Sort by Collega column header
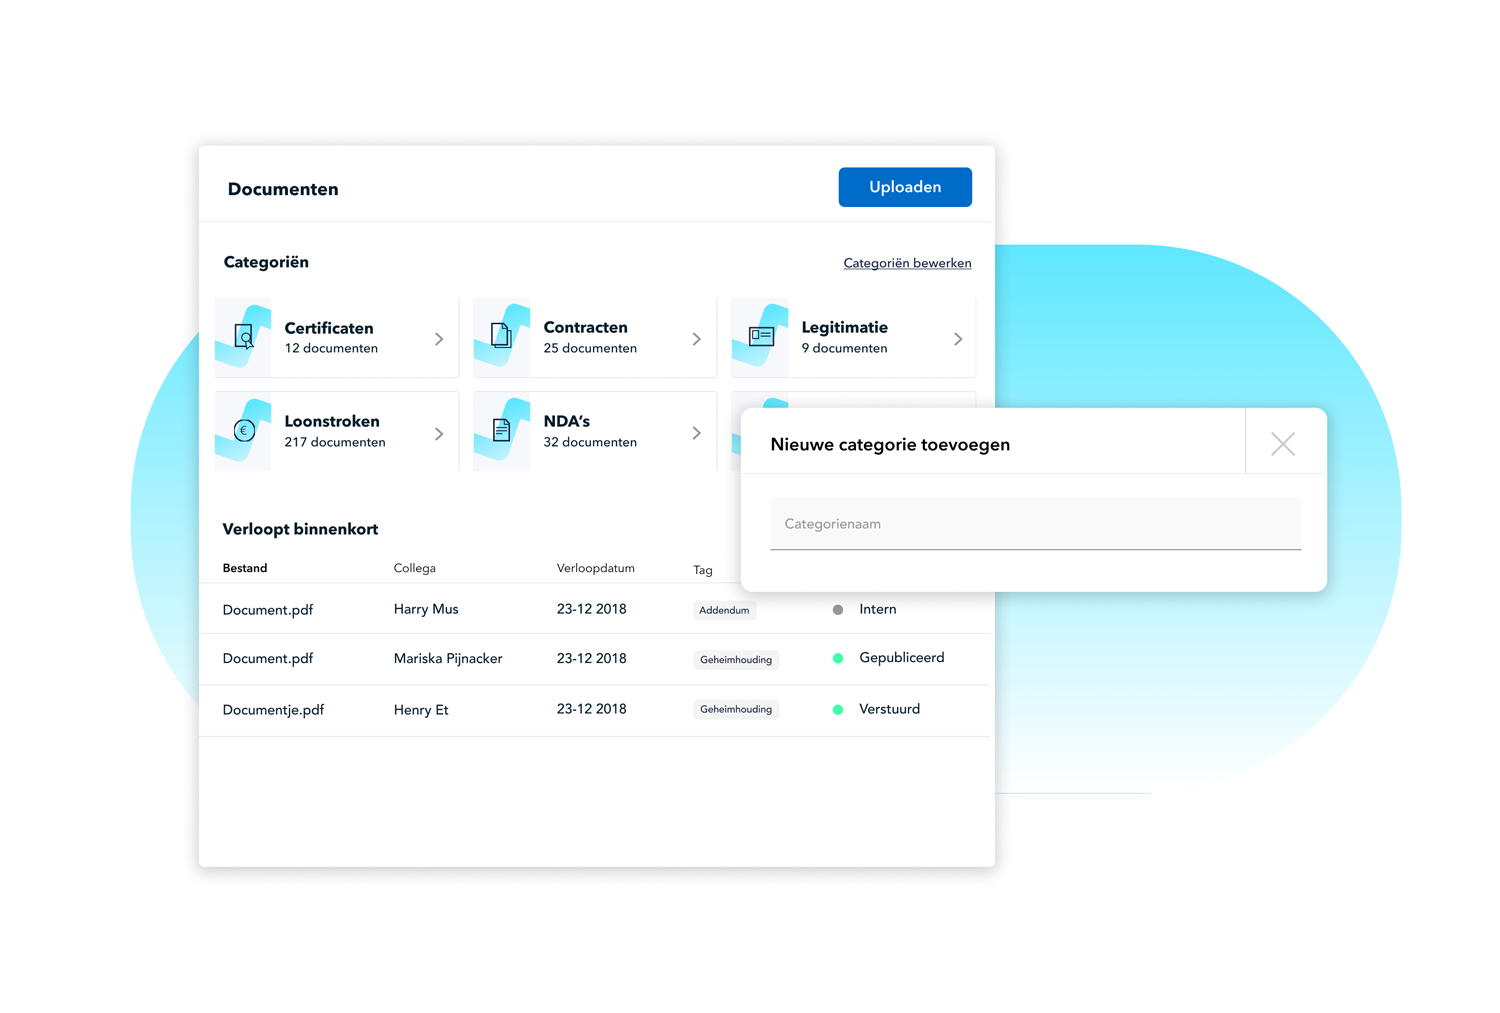Viewport: 1500px width, 1013px height. (x=415, y=568)
